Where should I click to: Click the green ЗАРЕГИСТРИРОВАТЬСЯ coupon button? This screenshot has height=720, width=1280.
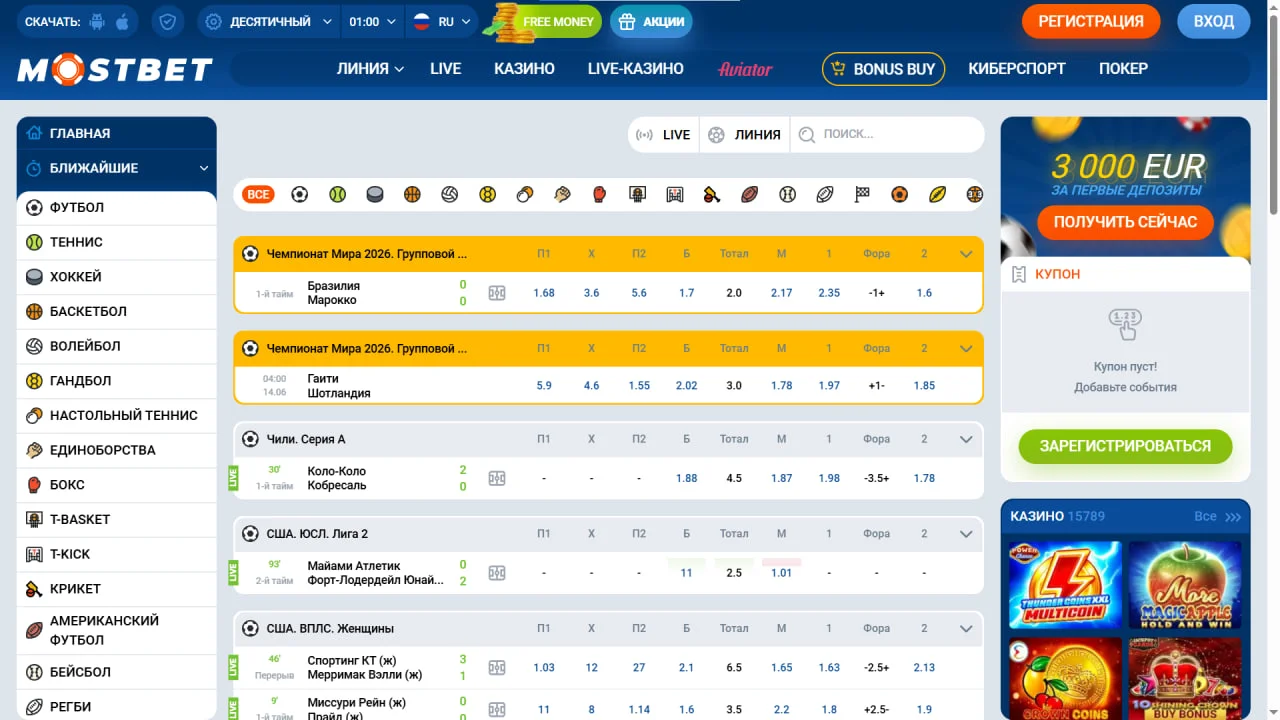coord(1125,446)
